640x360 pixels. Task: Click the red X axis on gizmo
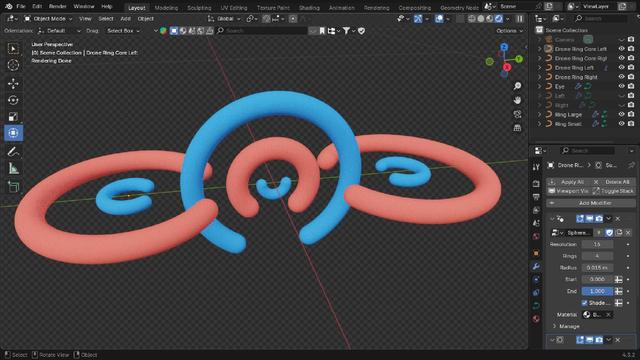pyautogui.click(x=507, y=67)
